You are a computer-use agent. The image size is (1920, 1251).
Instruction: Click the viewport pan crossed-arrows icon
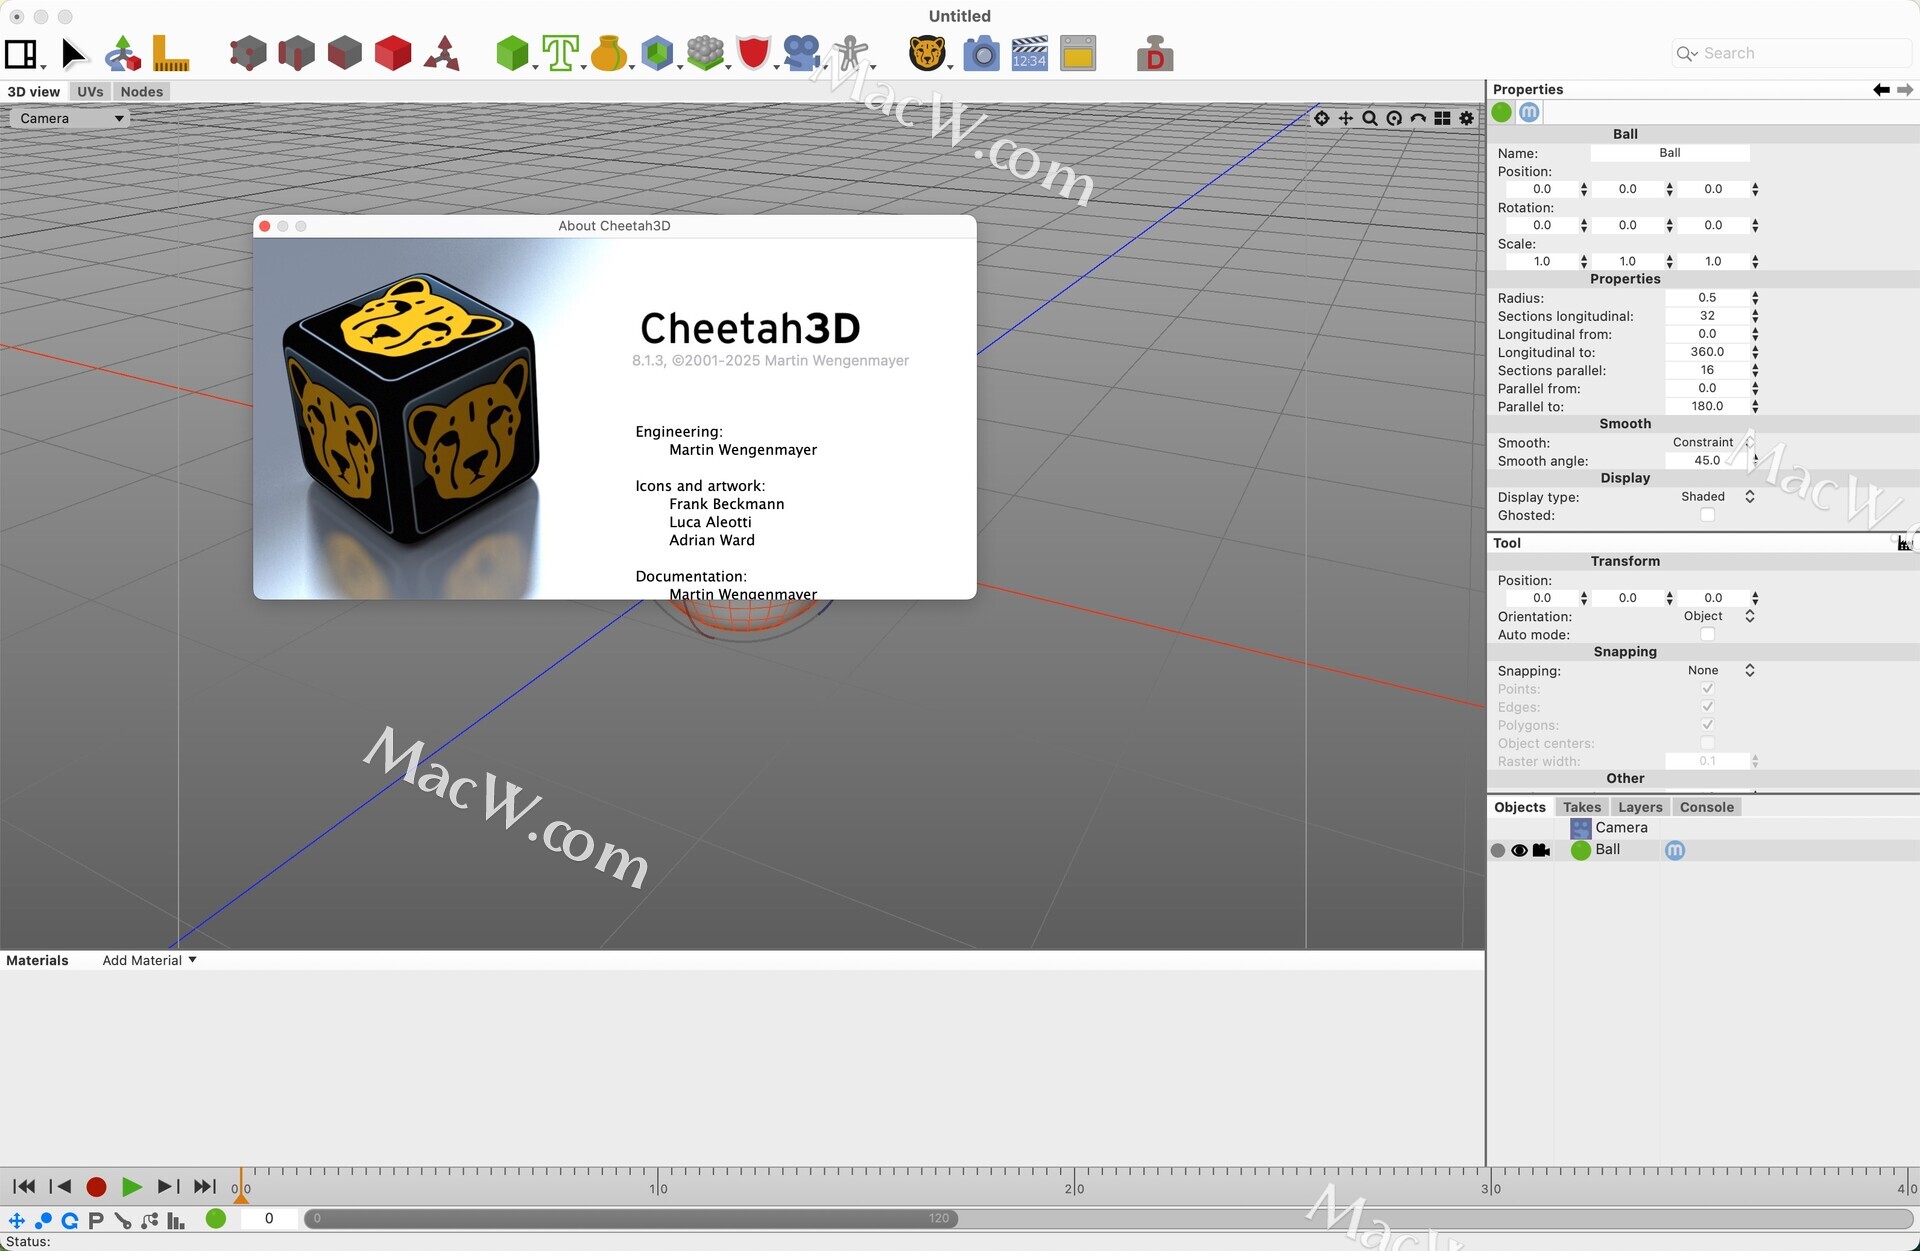1346,118
